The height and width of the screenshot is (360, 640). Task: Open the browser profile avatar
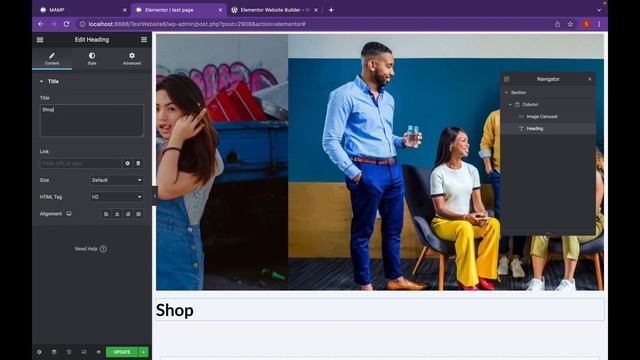(587, 24)
